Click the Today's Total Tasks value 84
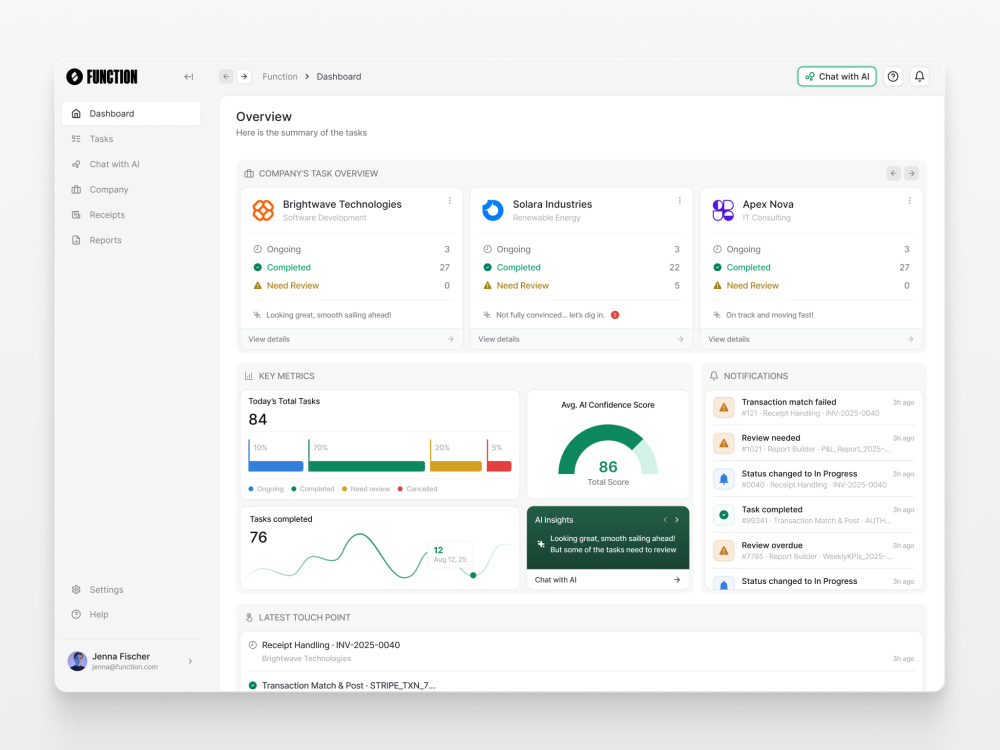 [258, 420]
